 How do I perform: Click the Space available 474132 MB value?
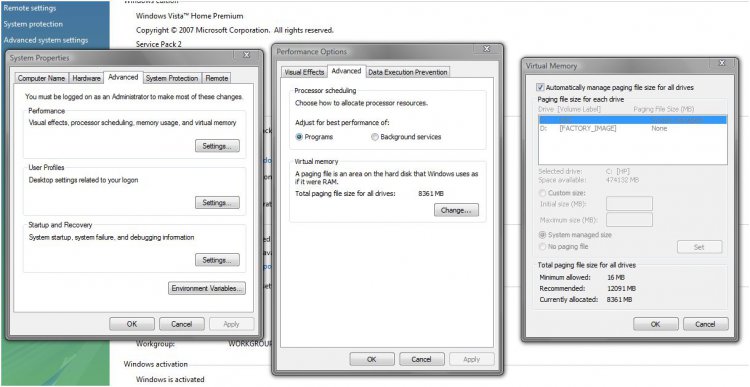pos(622,180)
